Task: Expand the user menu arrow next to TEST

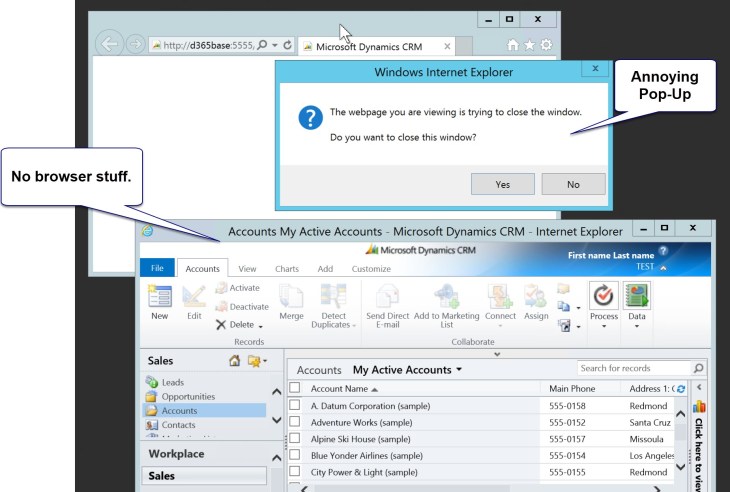Action: click(x=663, y=268)
